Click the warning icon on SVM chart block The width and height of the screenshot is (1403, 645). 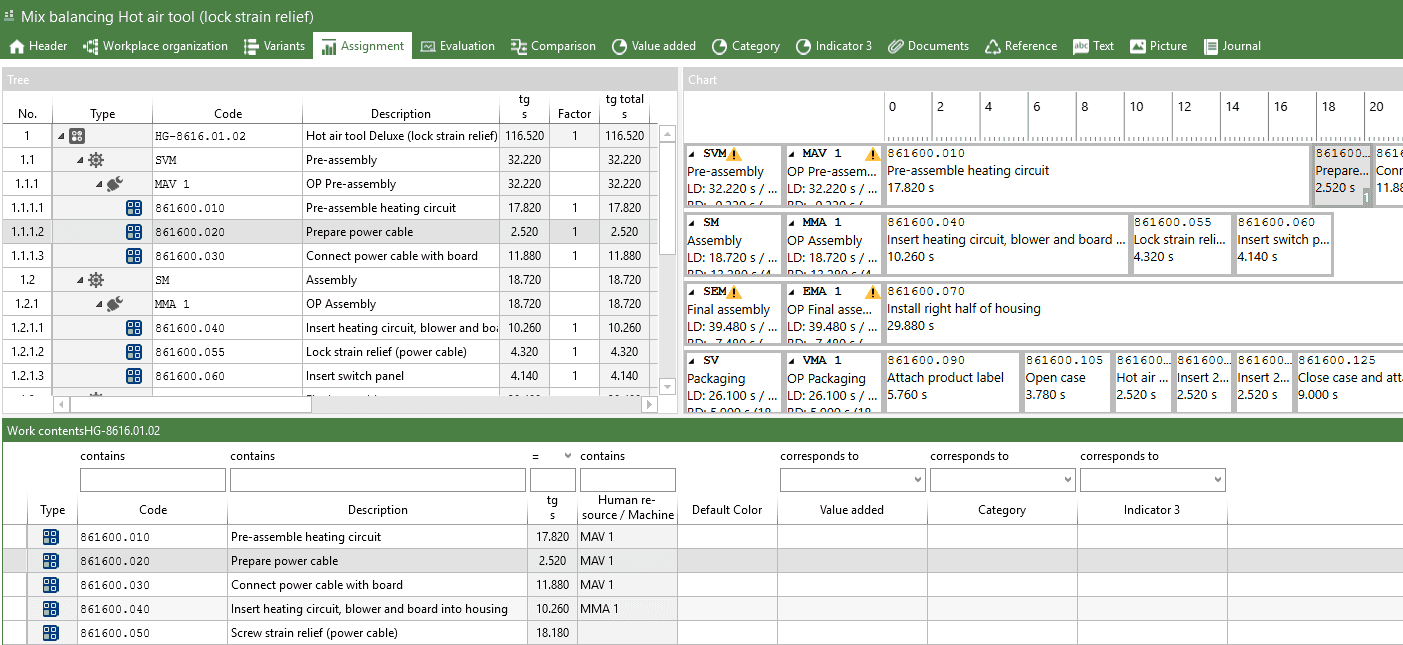[x=734, y=154]
